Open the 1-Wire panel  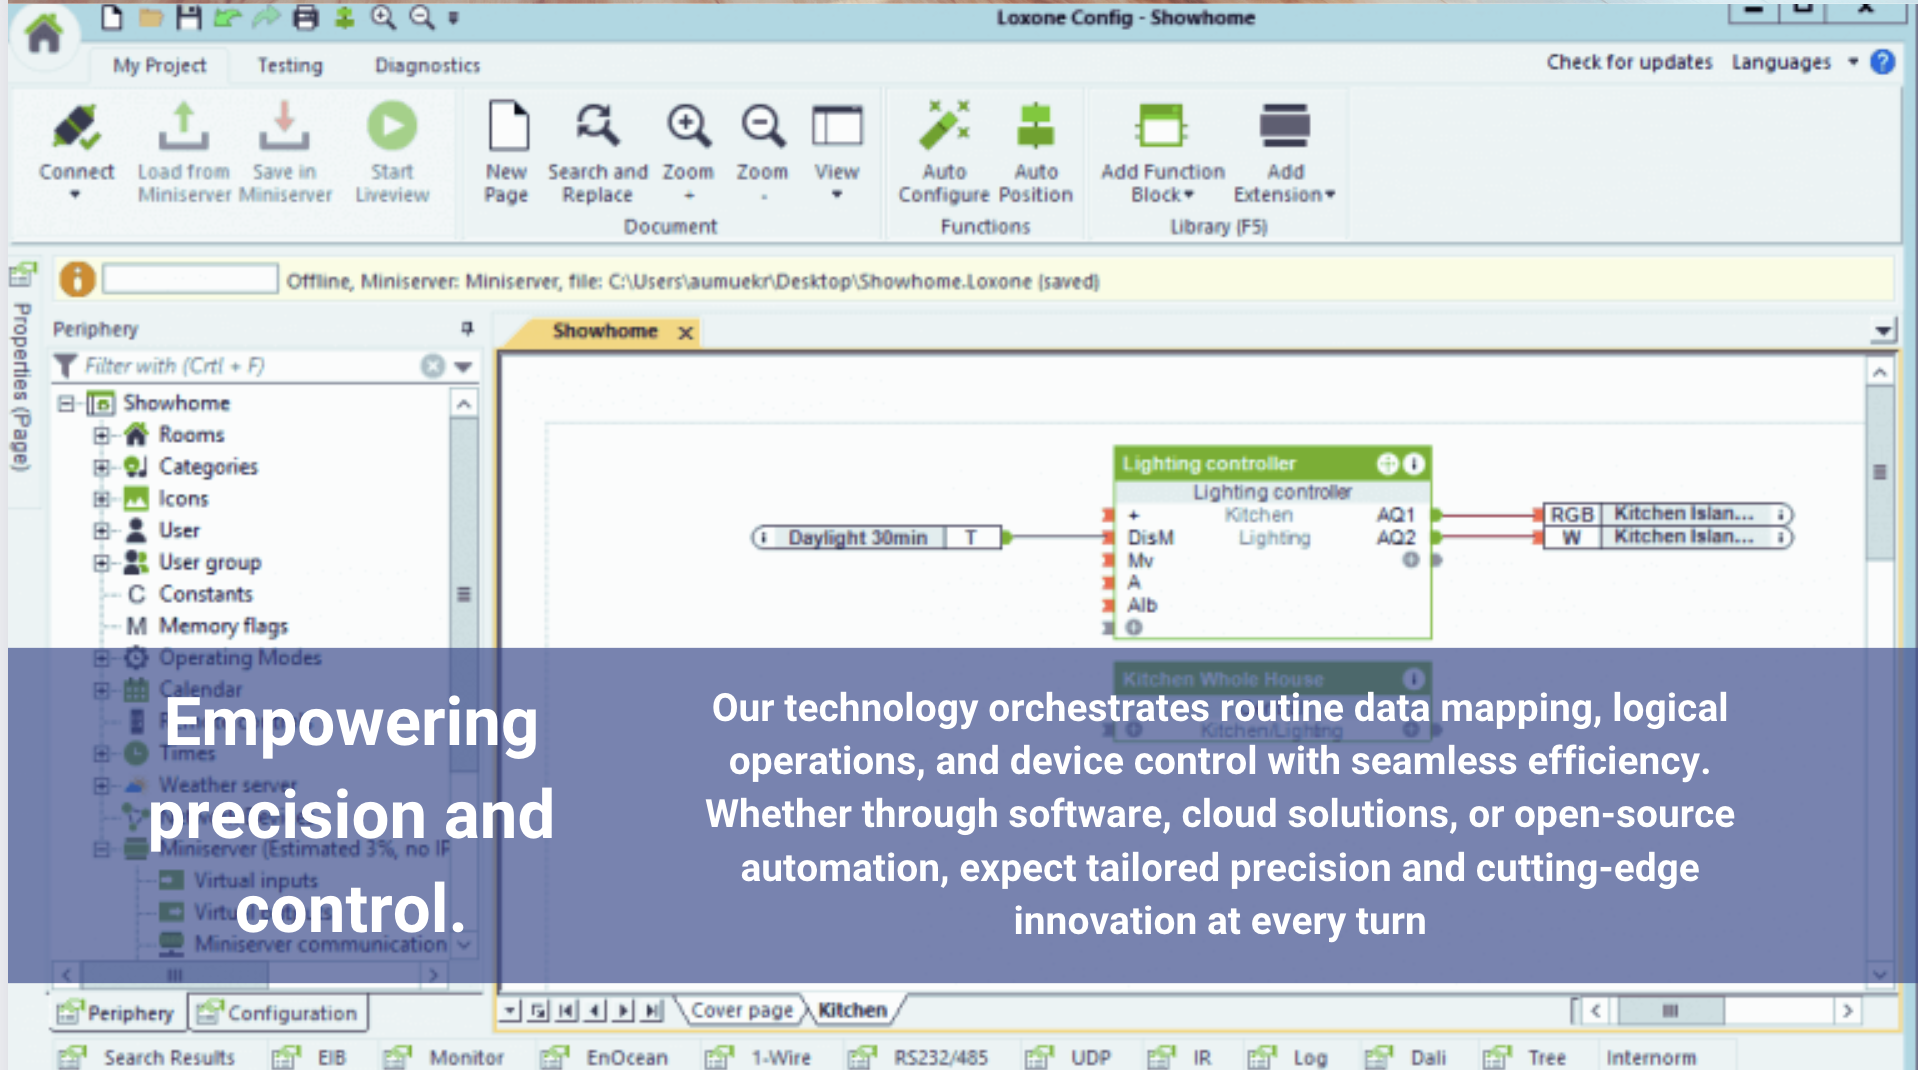click(x=757, y=1057)
